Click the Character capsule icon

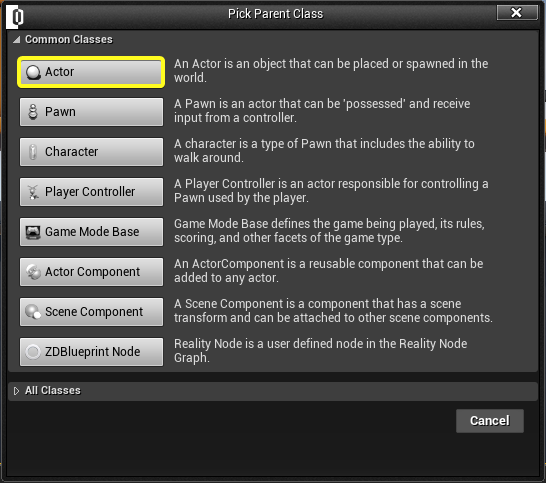pos(33,152)
